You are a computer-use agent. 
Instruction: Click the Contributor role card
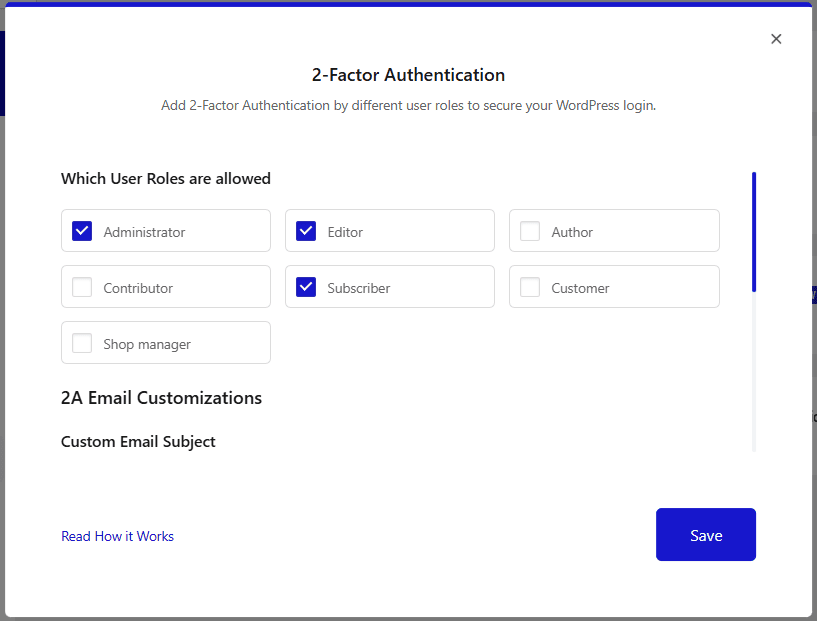coord(165,287)
